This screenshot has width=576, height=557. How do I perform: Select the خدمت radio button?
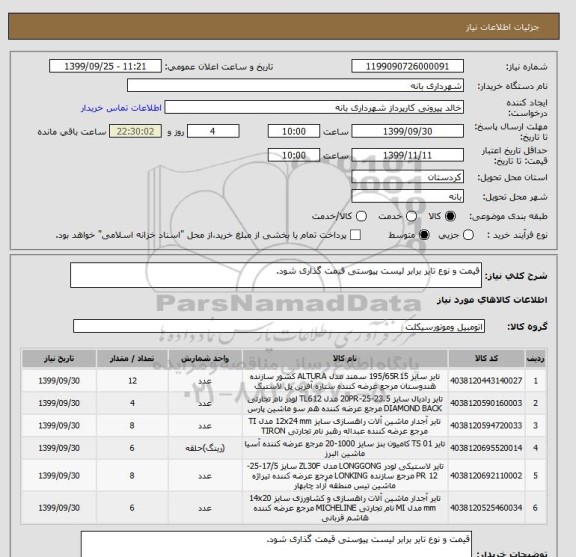pyautogui.click(x=411, y=216)
